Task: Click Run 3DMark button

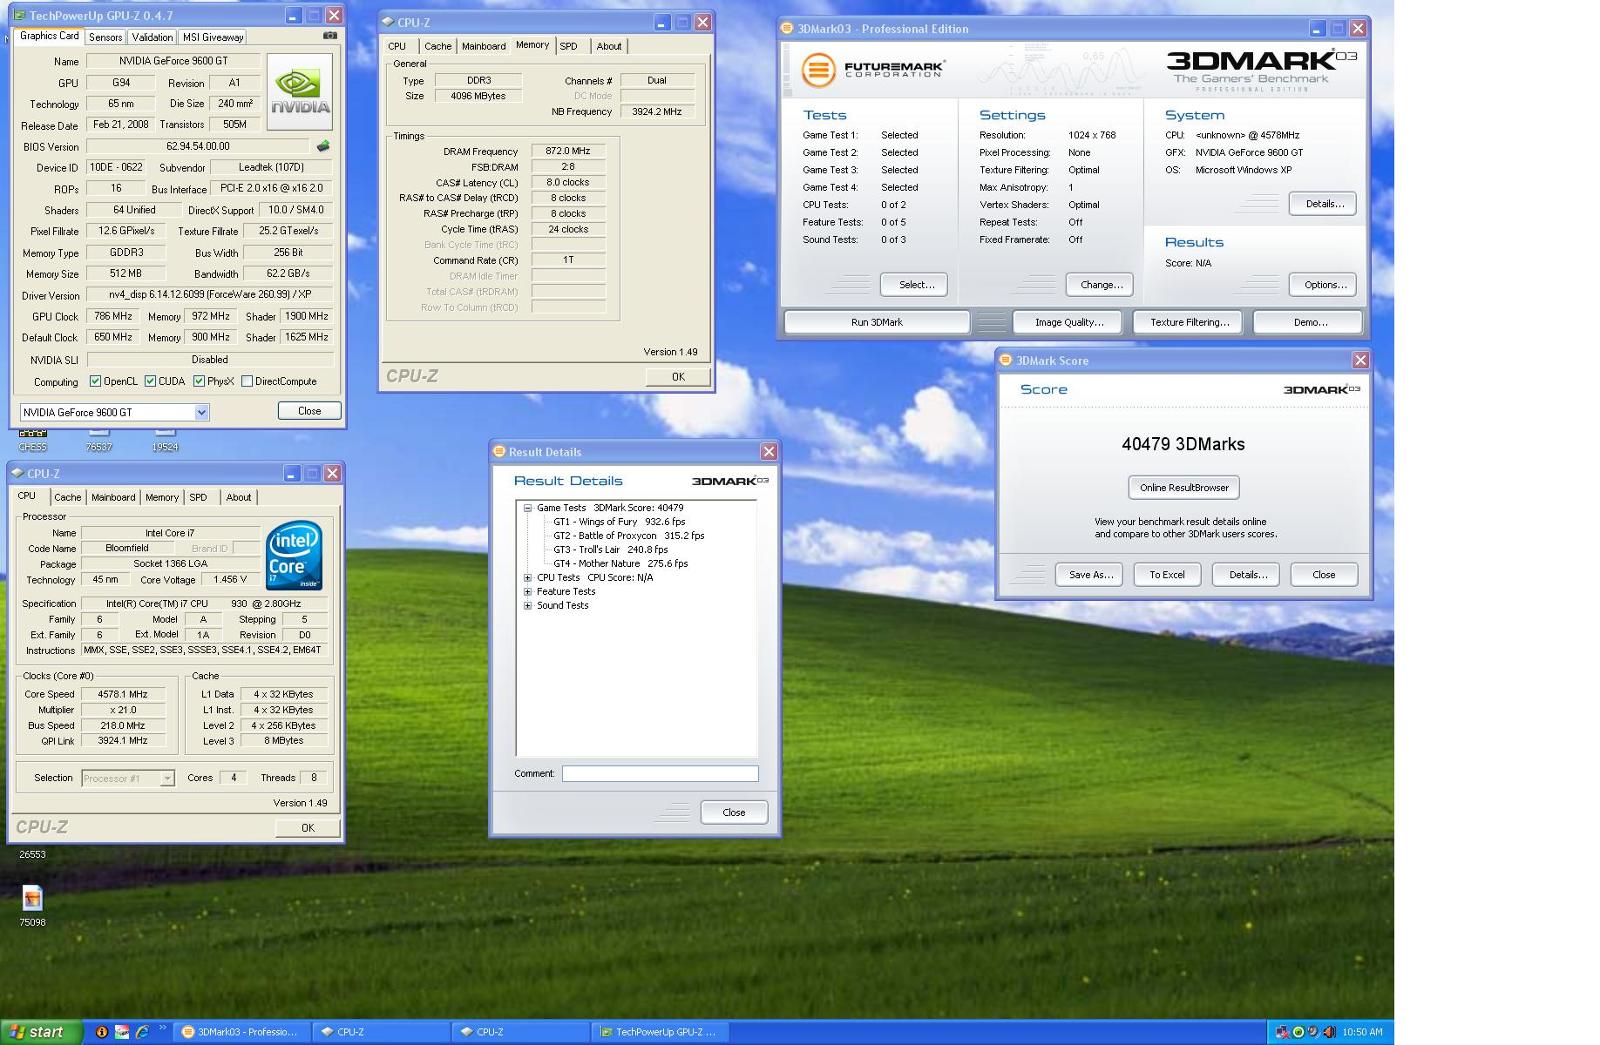Action: point(877,322)
